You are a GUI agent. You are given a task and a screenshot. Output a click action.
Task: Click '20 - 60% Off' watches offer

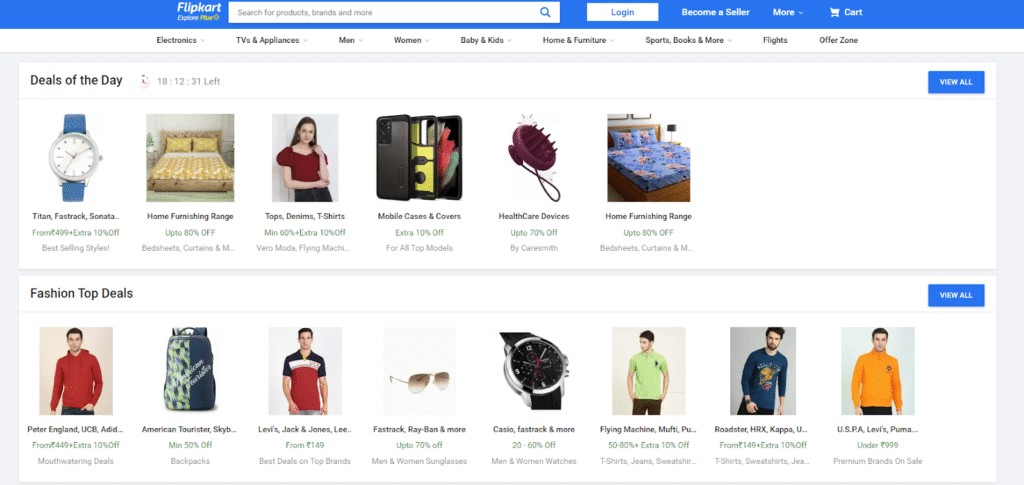[x=534, y=445]
